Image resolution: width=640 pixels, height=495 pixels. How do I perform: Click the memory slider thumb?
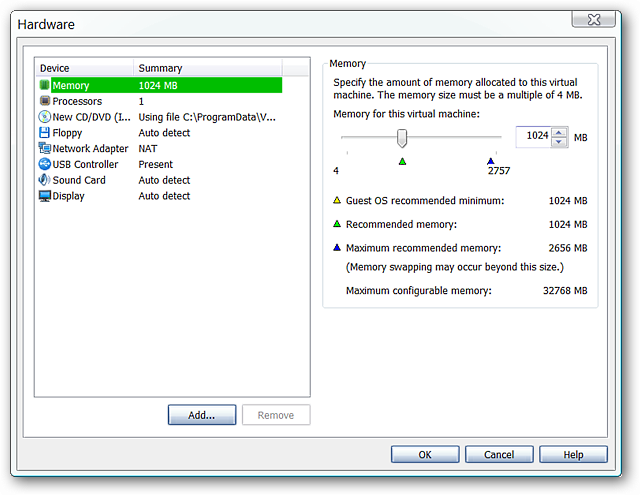click(x=402, y=138)
